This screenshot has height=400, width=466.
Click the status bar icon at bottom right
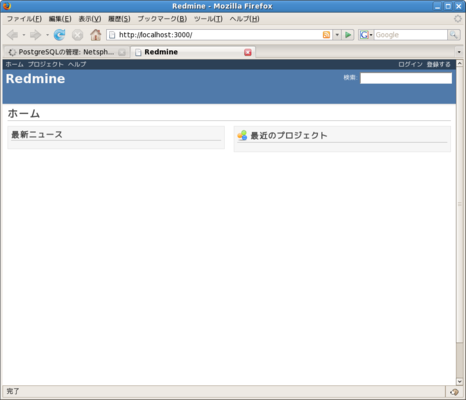click(454, 392)
